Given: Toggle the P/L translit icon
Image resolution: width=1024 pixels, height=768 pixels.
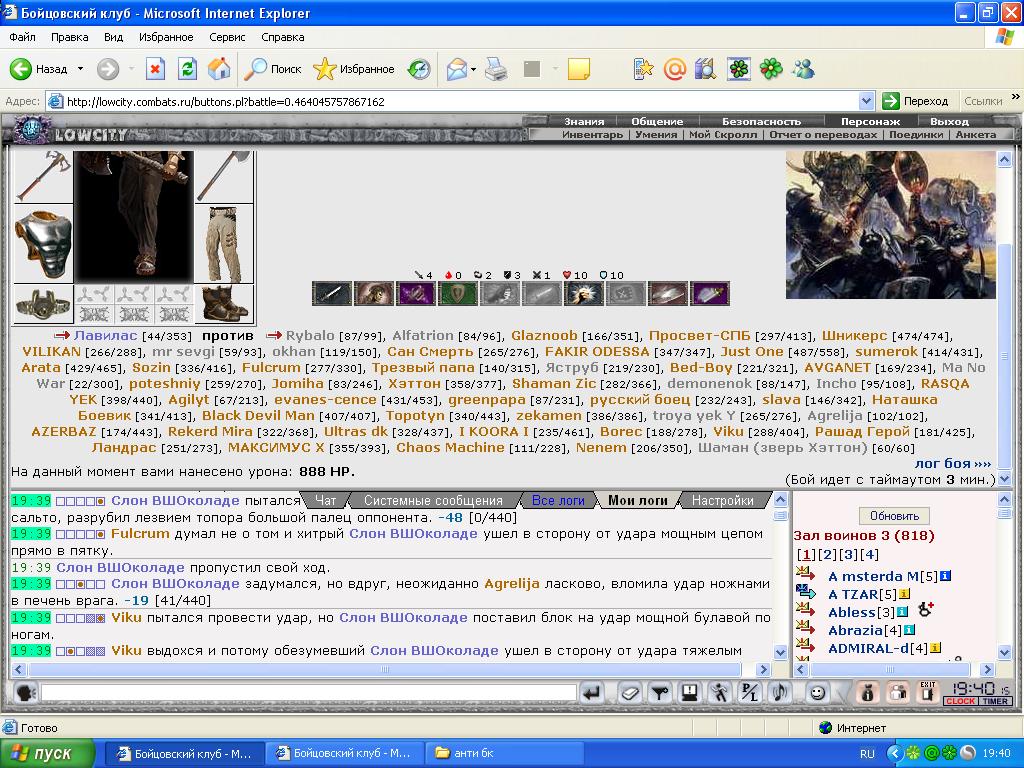Looking at the screenshot, I should (750, 692).
